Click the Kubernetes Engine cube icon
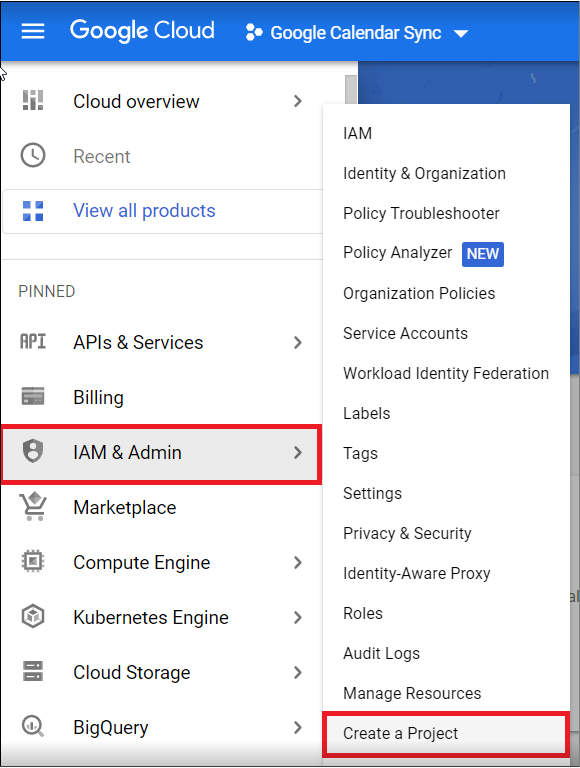This screenshot has width=580, height=768. [x=33, y=616]
